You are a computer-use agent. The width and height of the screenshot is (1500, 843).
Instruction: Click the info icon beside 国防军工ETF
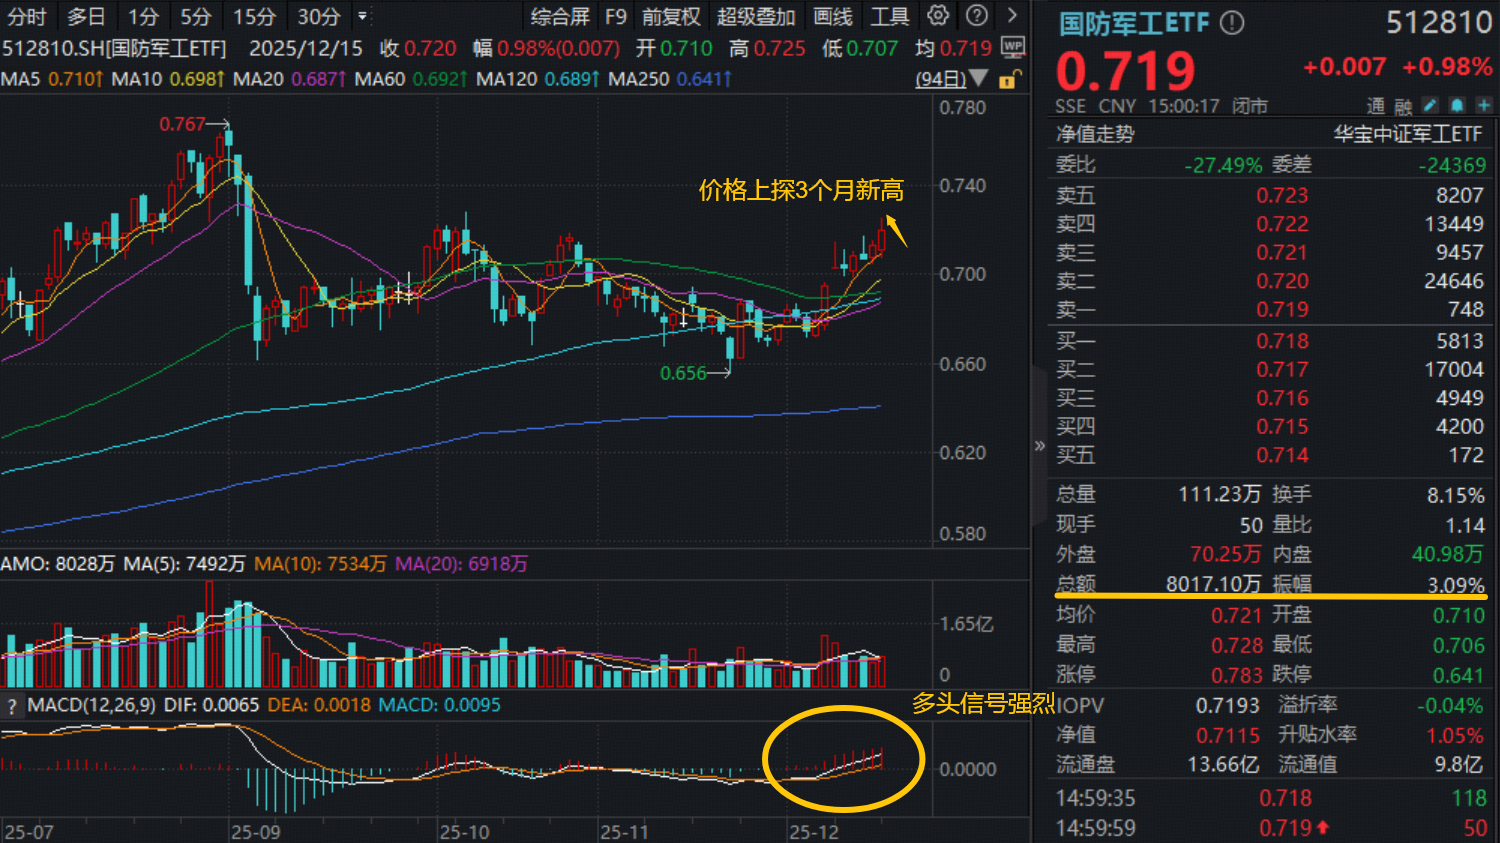pyautogui.click(x=1233, y=22)
